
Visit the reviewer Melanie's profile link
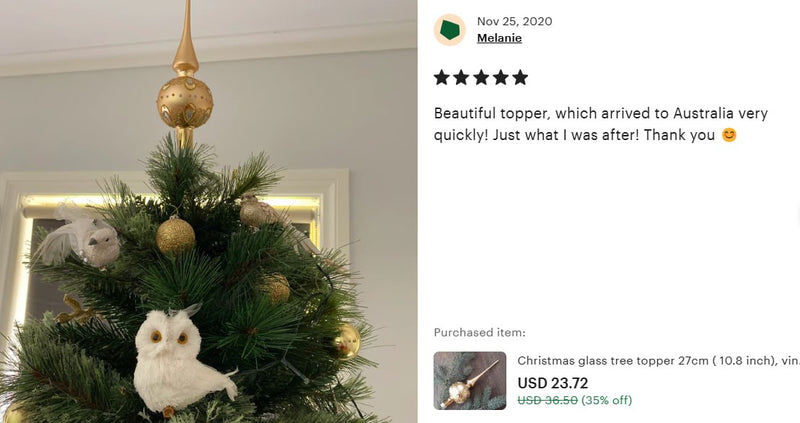coord(499,38)
